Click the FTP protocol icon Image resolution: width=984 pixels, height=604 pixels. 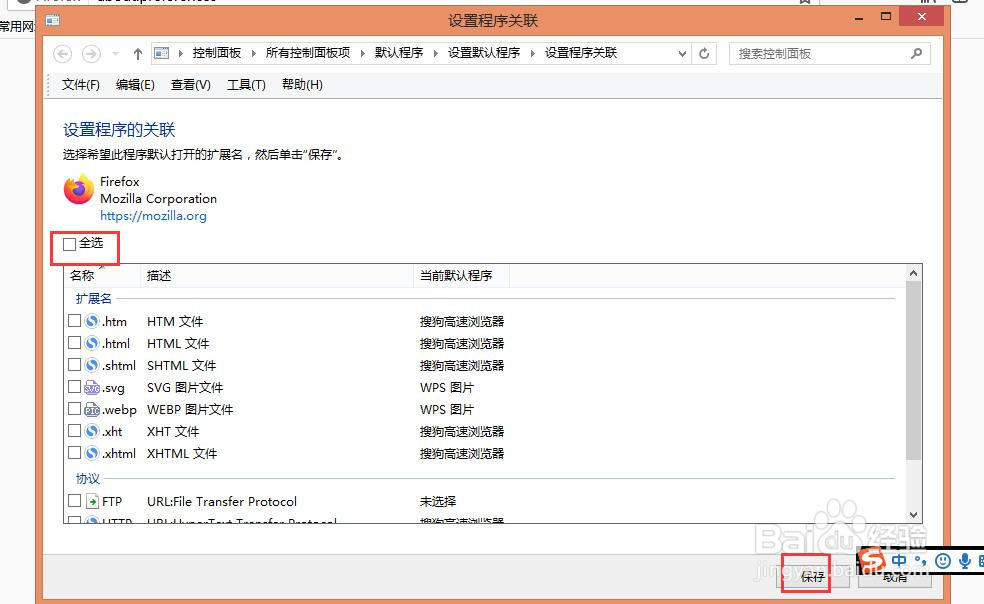[x=92, y=502]
